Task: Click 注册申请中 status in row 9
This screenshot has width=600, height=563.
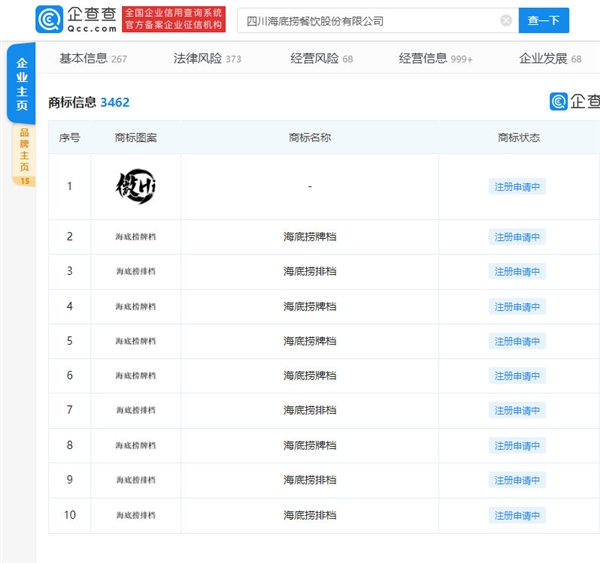Action: [517, 480]
